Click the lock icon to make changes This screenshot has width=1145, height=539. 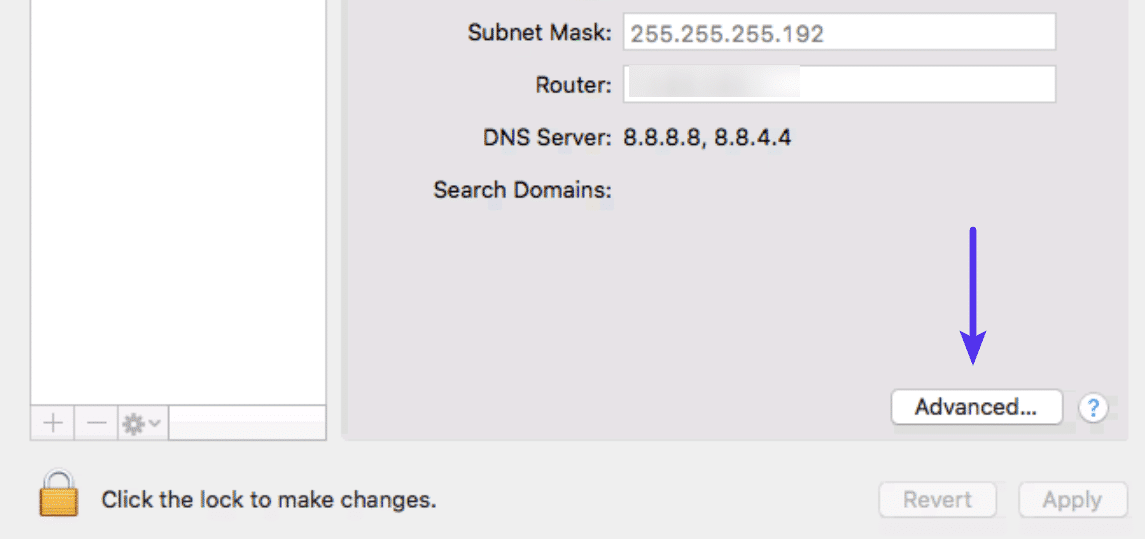(x=58, y=494)
